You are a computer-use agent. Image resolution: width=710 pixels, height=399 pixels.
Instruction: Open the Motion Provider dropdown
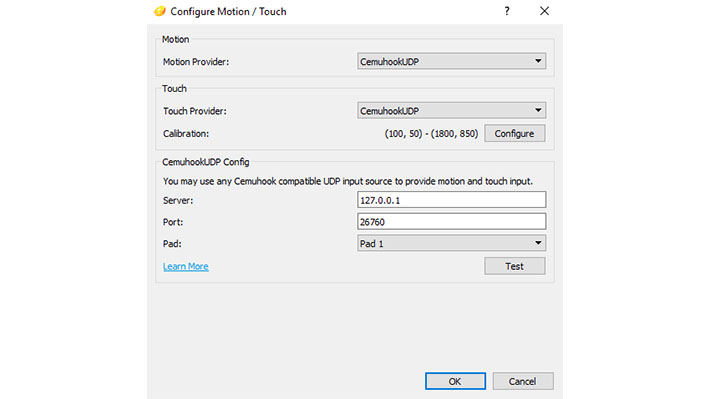[x=451, y=61]
